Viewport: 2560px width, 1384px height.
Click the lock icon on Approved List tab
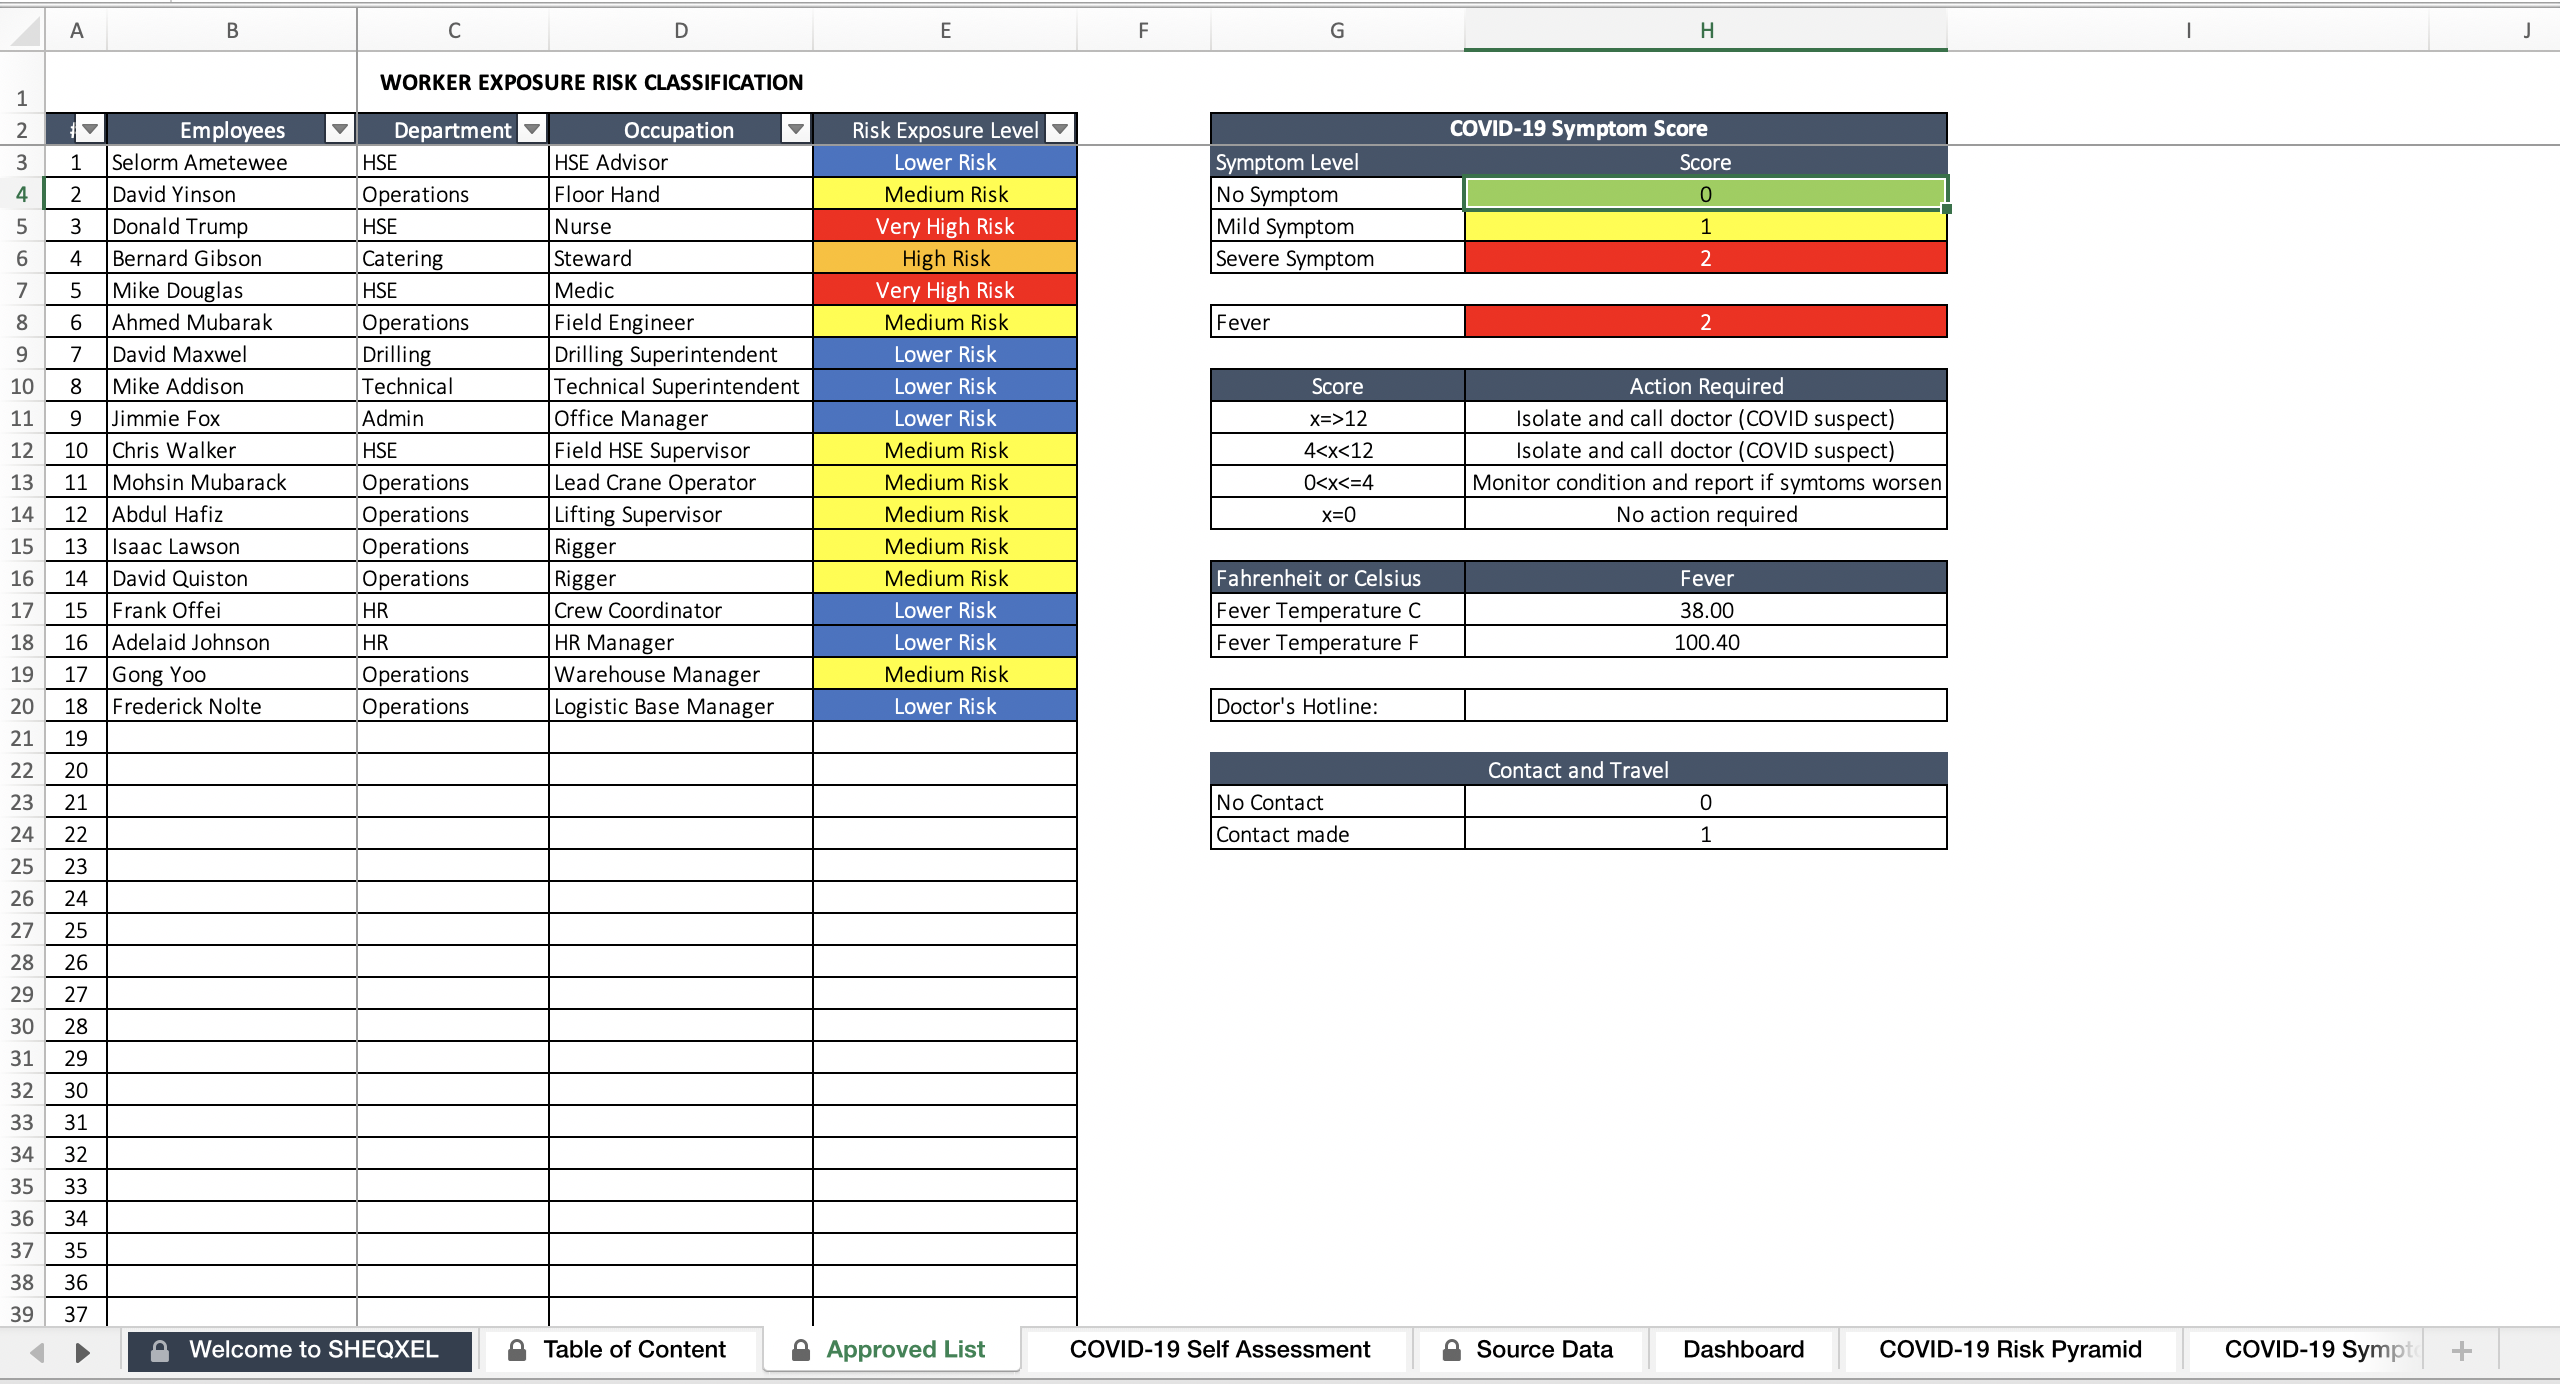point(800,1351)
